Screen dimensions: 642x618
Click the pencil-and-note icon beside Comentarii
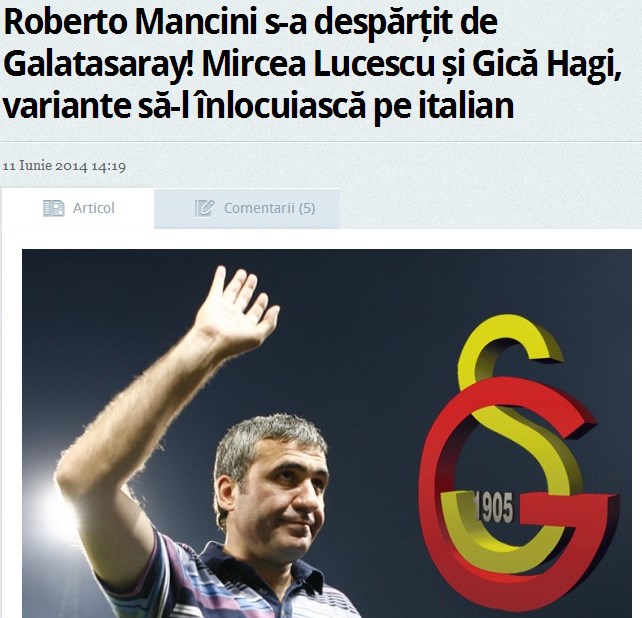pyautogui.click(x=204, y=208)
